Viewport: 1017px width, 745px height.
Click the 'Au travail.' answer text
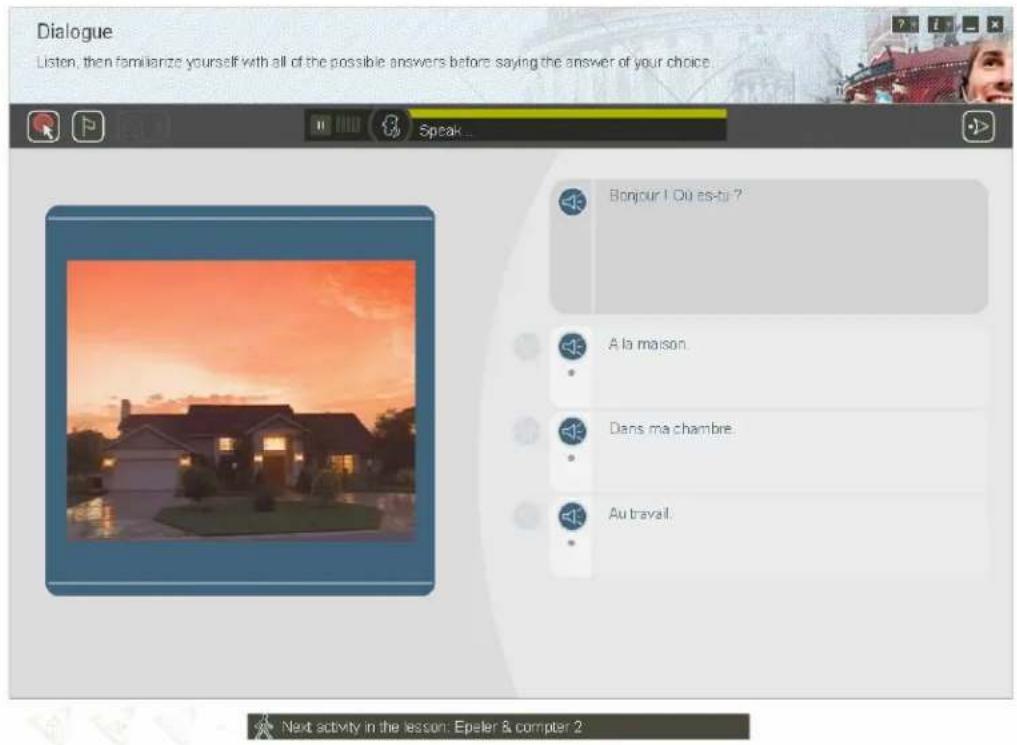click(x=640, y=514)
